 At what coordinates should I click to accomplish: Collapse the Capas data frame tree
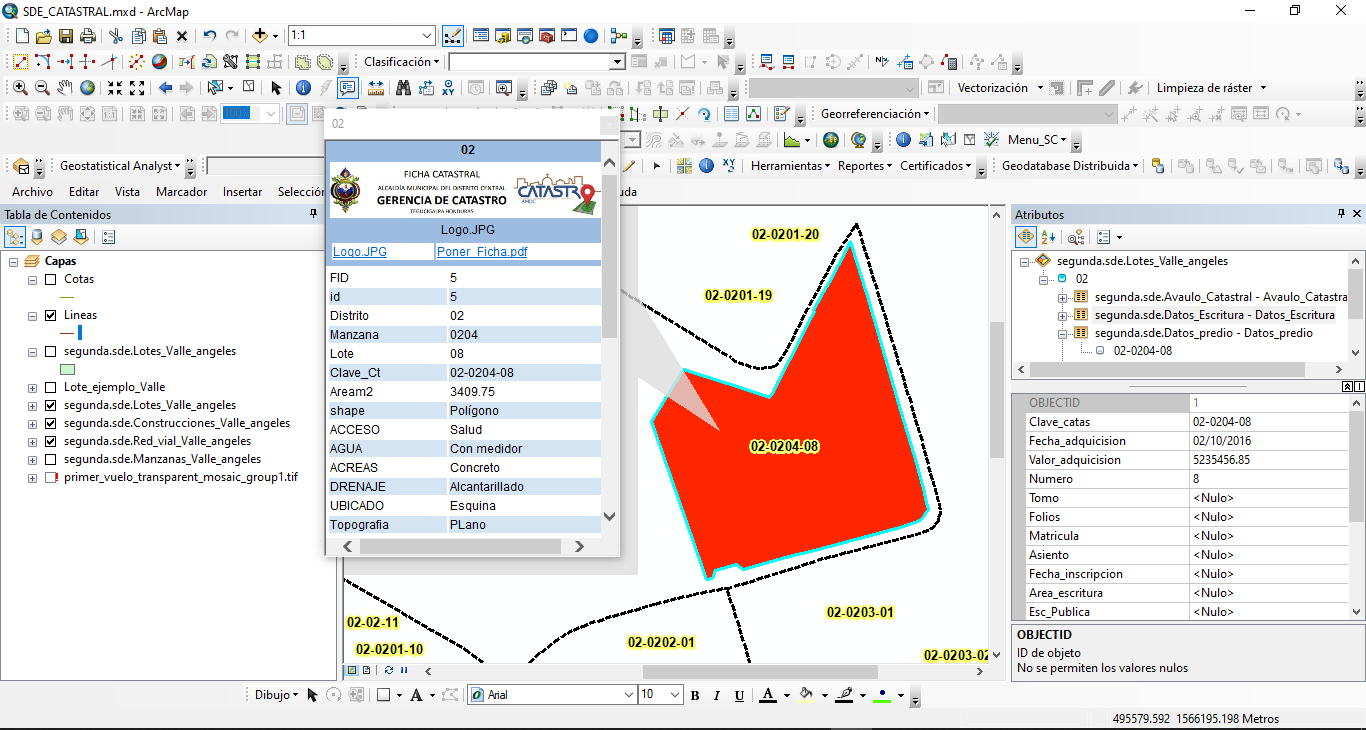coord(14,262)
